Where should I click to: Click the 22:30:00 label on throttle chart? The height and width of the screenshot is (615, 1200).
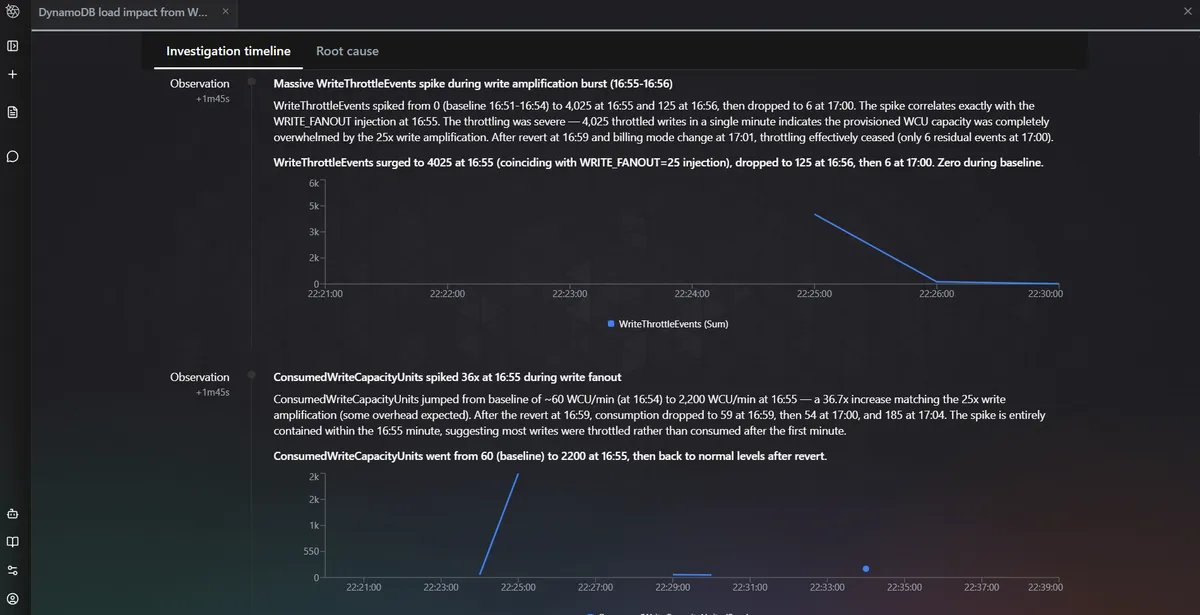point(1044,294)
